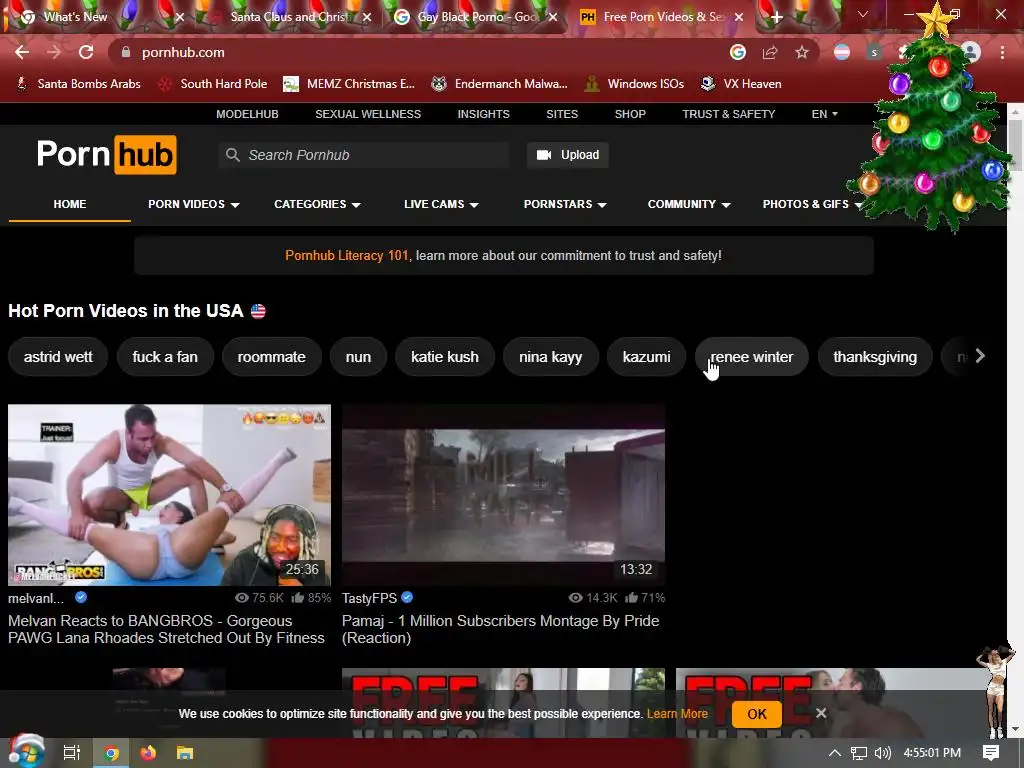The width and height of the screenshot is (1024, 768).
Task: Open a new browser tab
Action: 776,18
